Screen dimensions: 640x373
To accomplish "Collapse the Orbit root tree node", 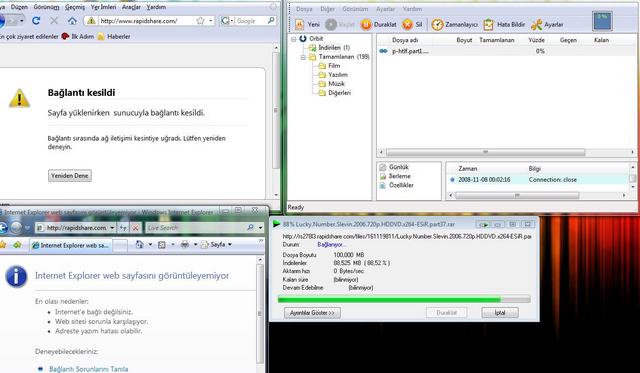I will click(293, 39).
